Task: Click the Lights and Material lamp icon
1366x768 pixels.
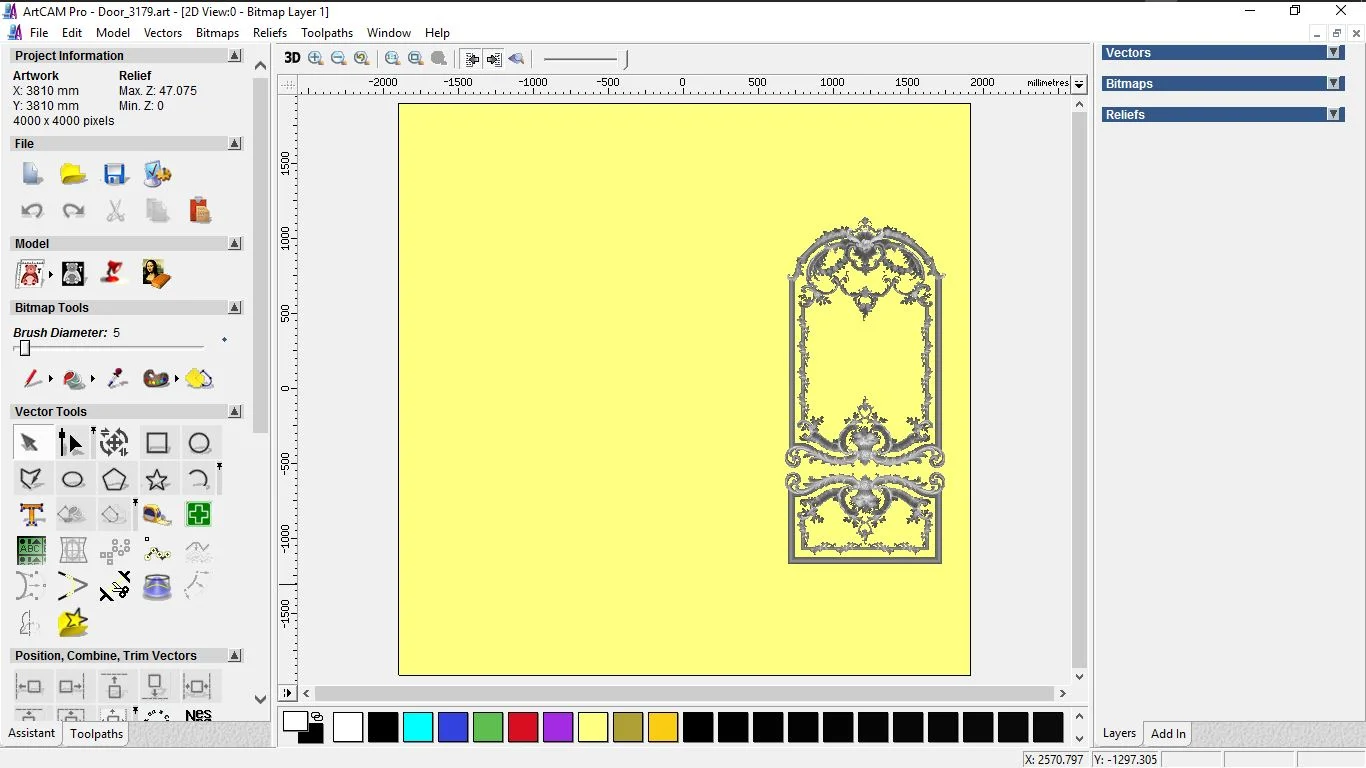Action: point(114,273)
